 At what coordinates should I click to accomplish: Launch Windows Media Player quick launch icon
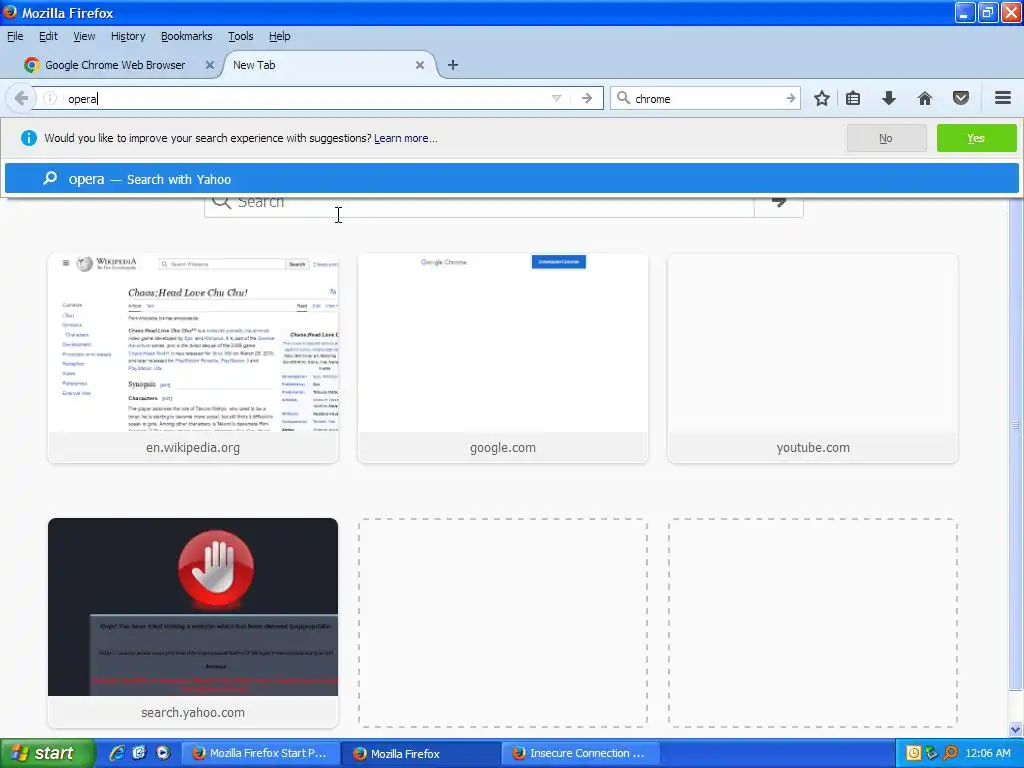(x=163, y=753)
